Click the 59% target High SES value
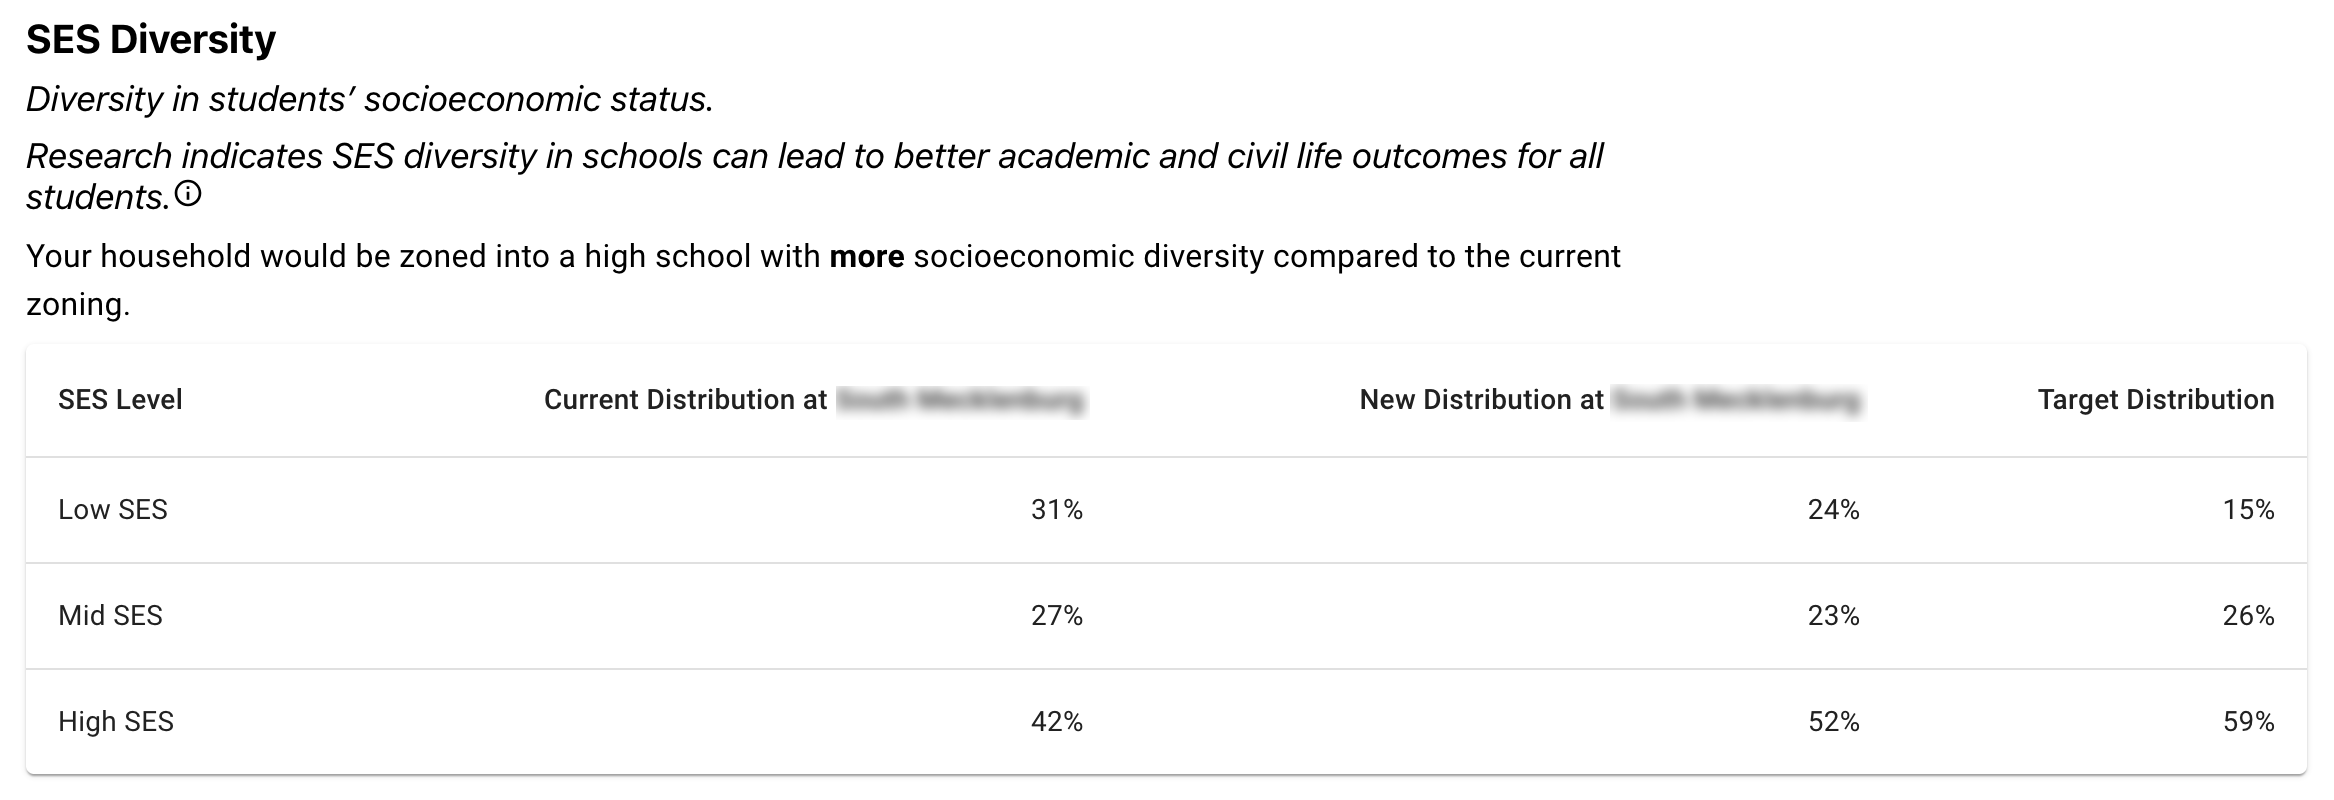This screenshot has width=2334, height=800. (2248, 722)
